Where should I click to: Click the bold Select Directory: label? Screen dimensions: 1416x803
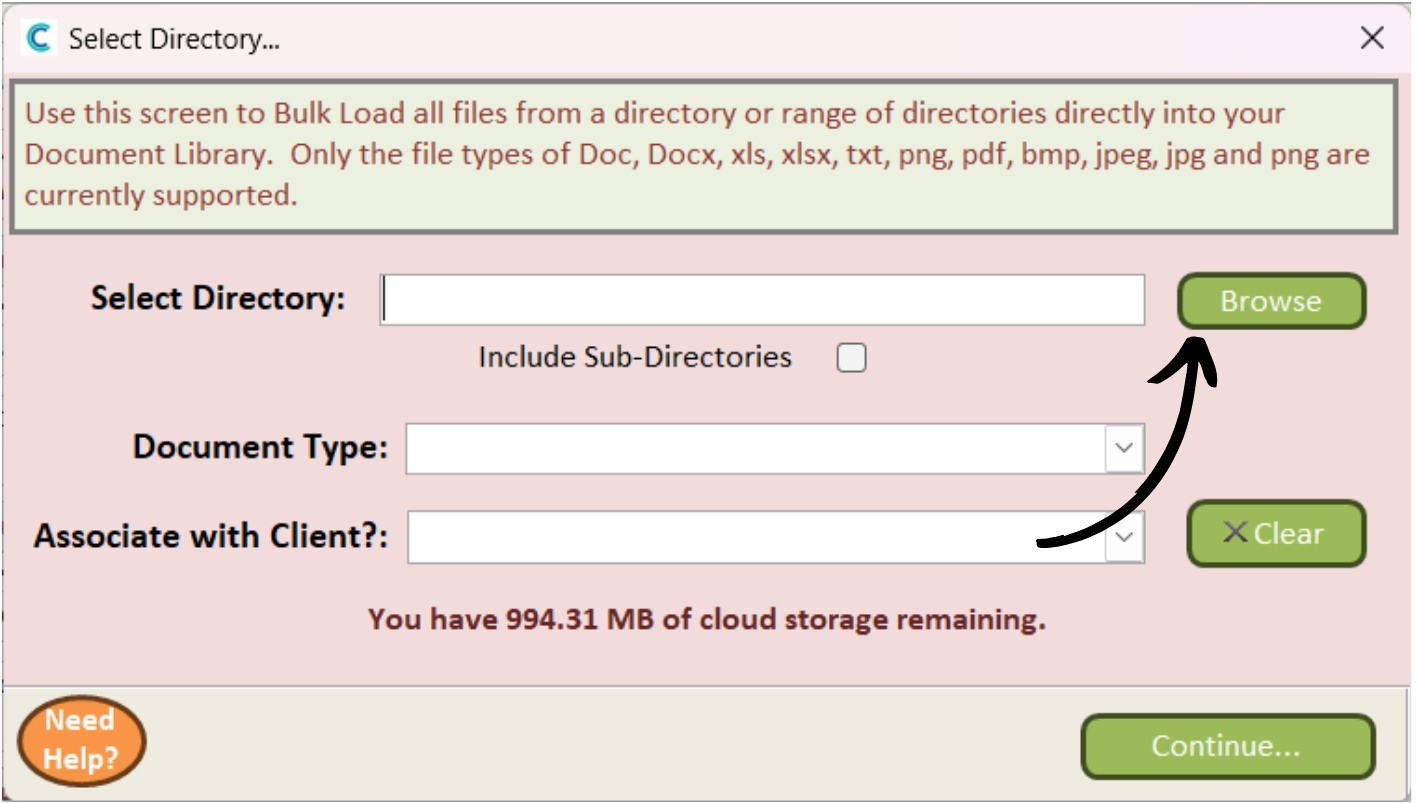[x=218, y=298]
